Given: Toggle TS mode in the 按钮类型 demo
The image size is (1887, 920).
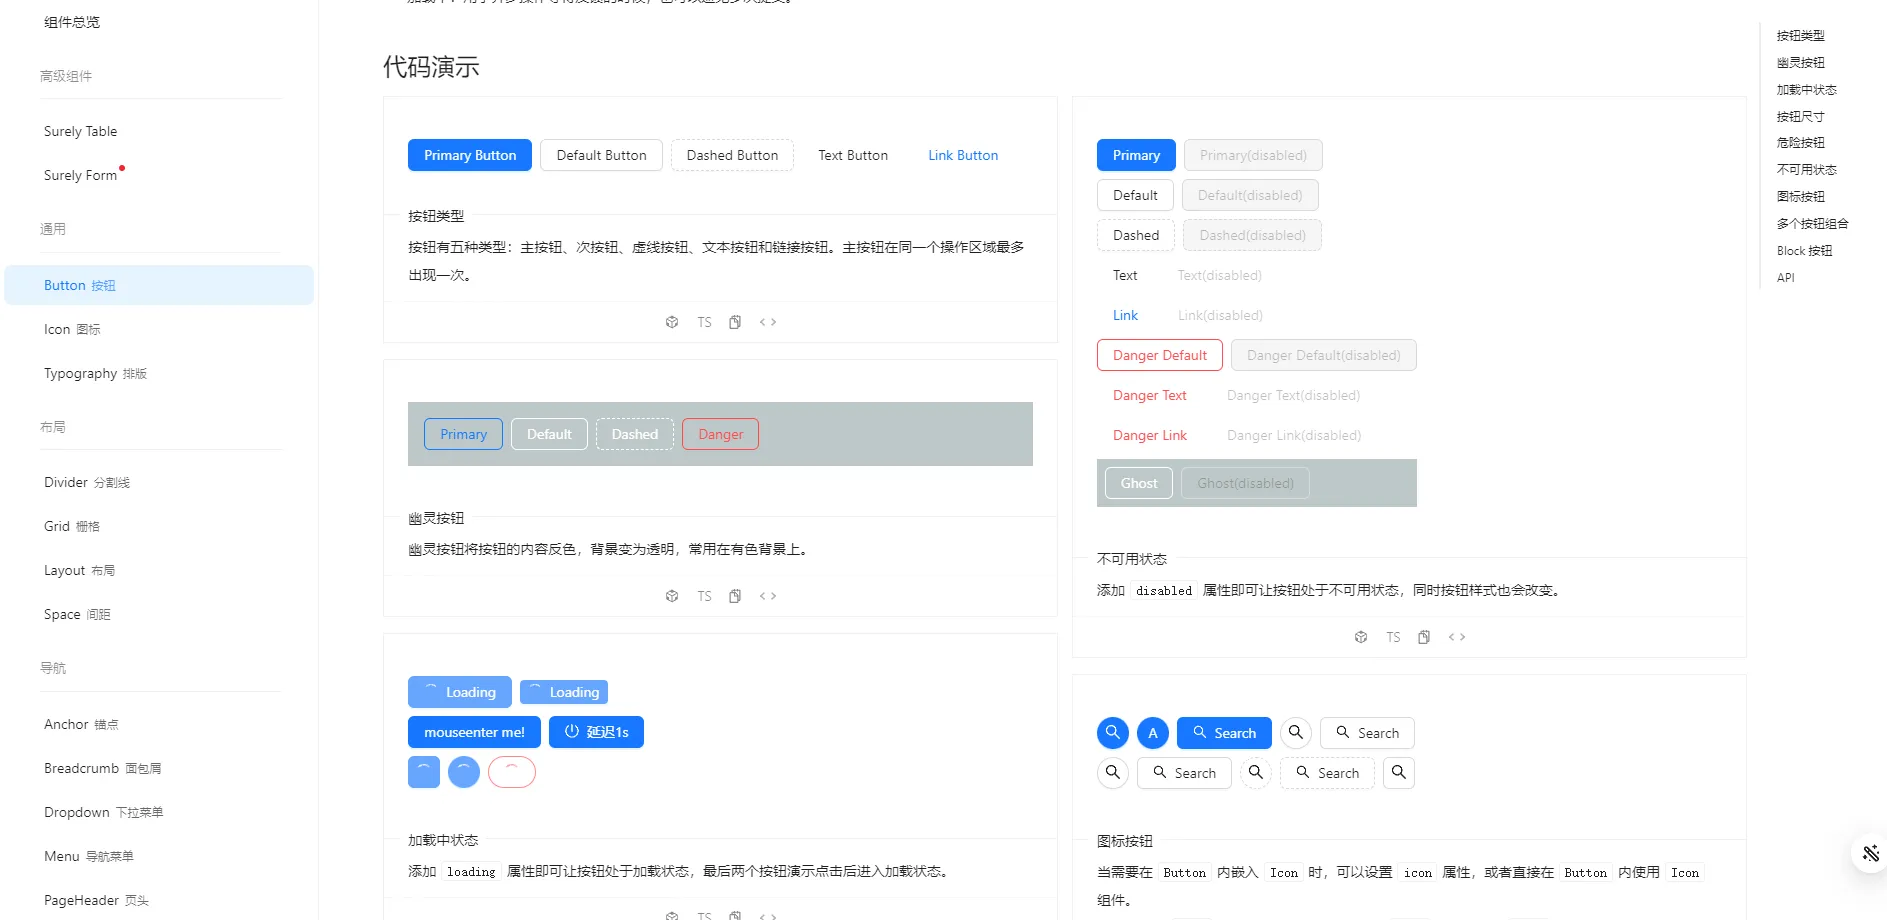Looking at the screenshot, I should click(x=704, y=322).
